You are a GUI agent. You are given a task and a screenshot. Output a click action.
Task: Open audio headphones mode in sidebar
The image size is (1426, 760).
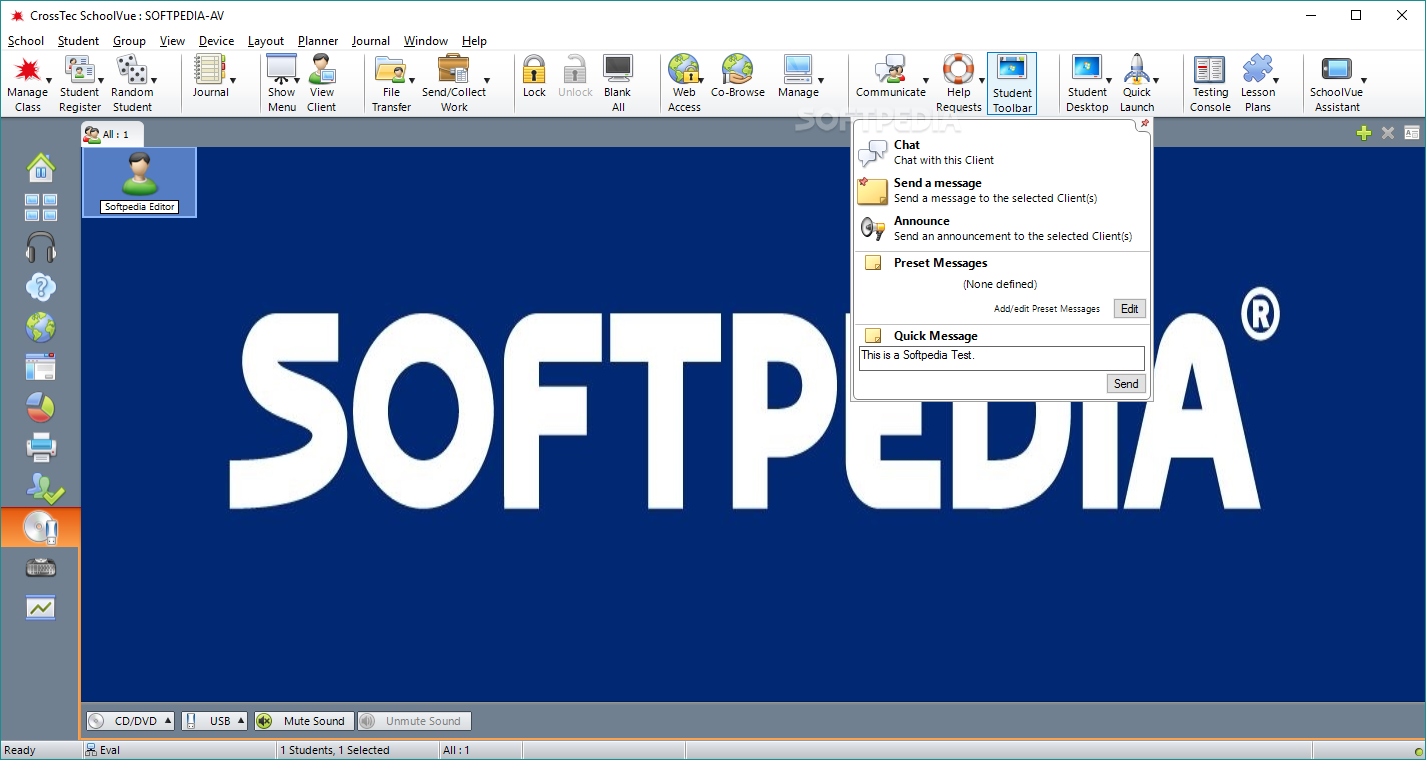[x=41, y=247]
